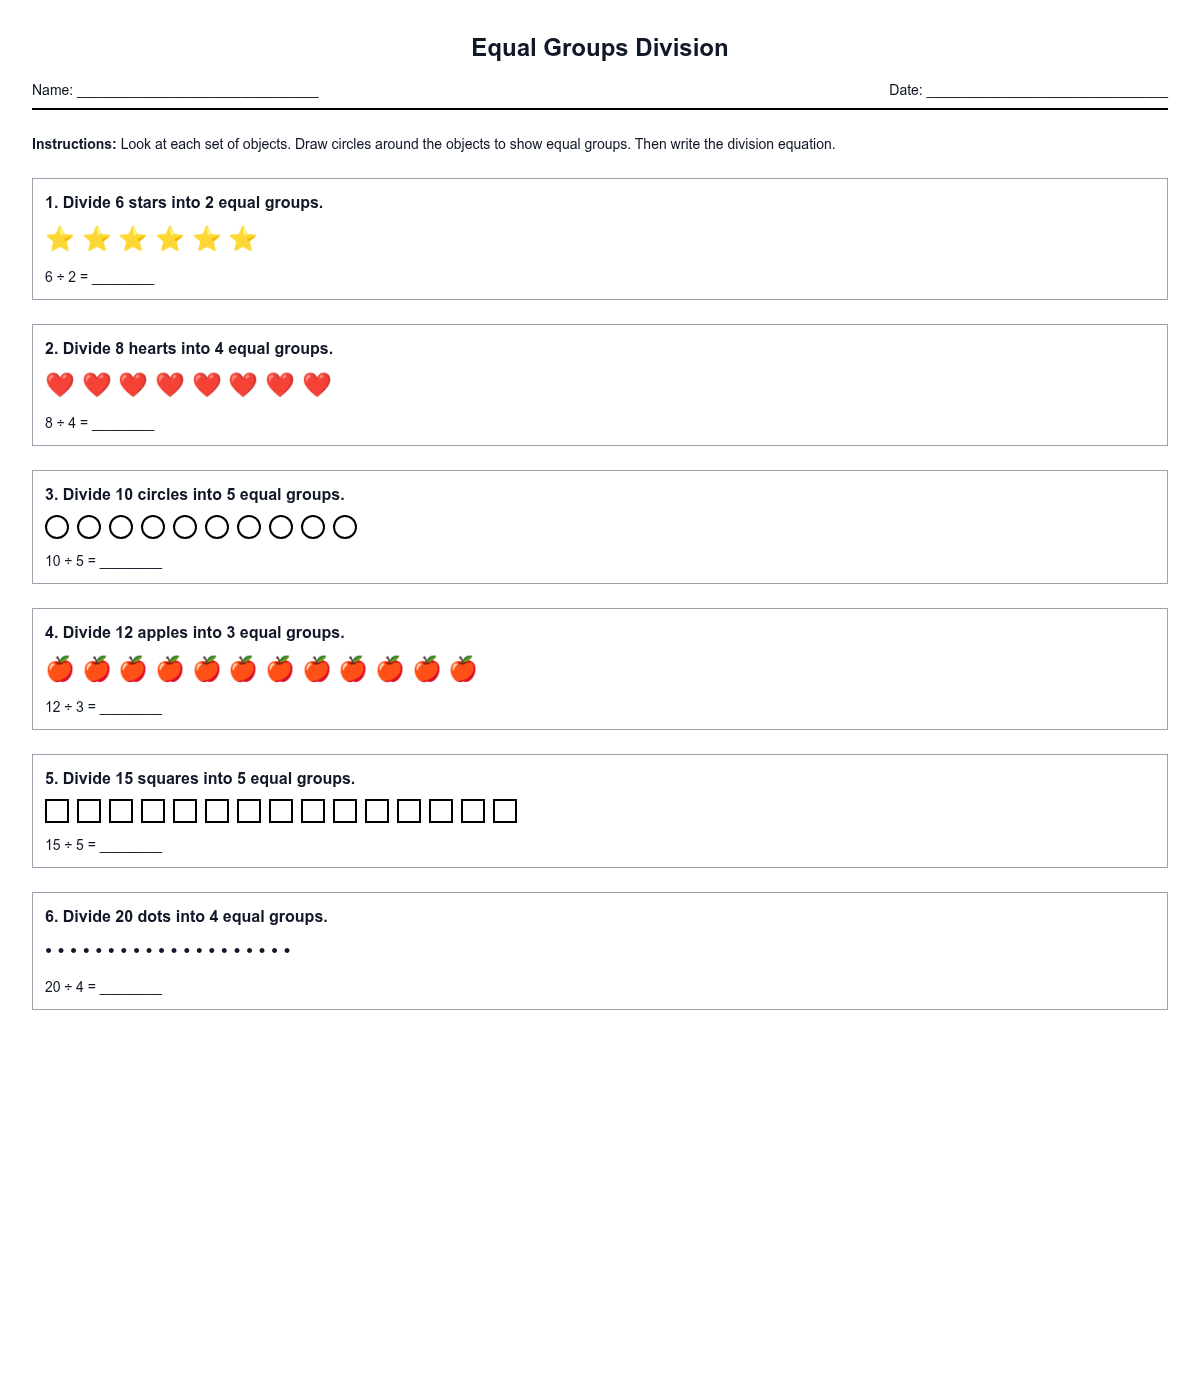
Task: Click the first apple in problem 4
Action: click(x=60, y=669)
